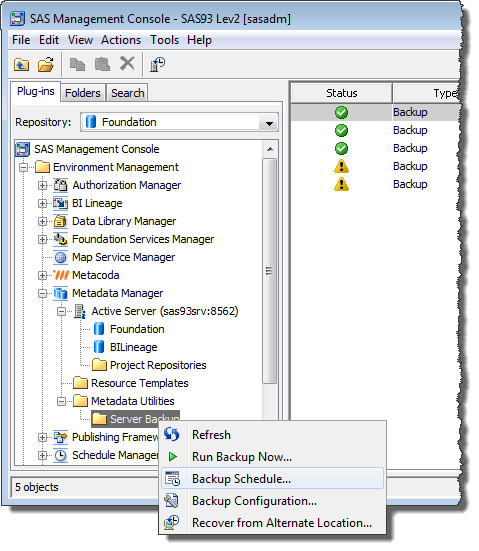Click the Publishing Framework icon
479x551 pixels.
coord(60,437)
